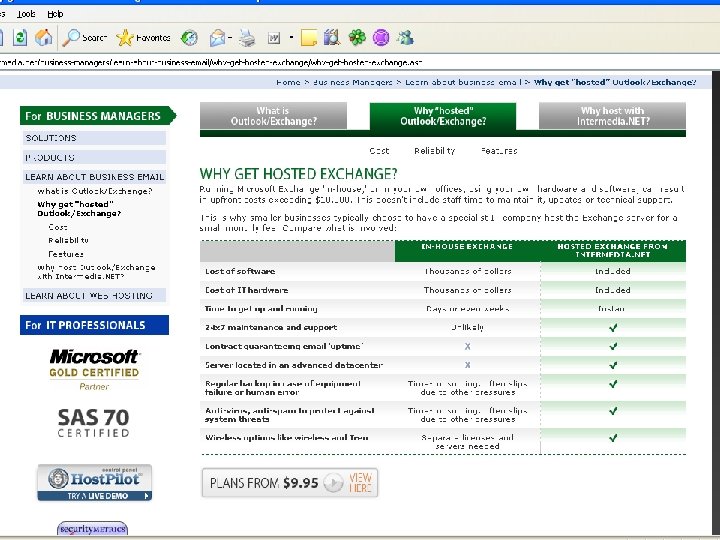The height and width of the screenshot is (540, 720).
Task: Open the Research books icon
Action: pyautogui.click(x=332, y=38)
